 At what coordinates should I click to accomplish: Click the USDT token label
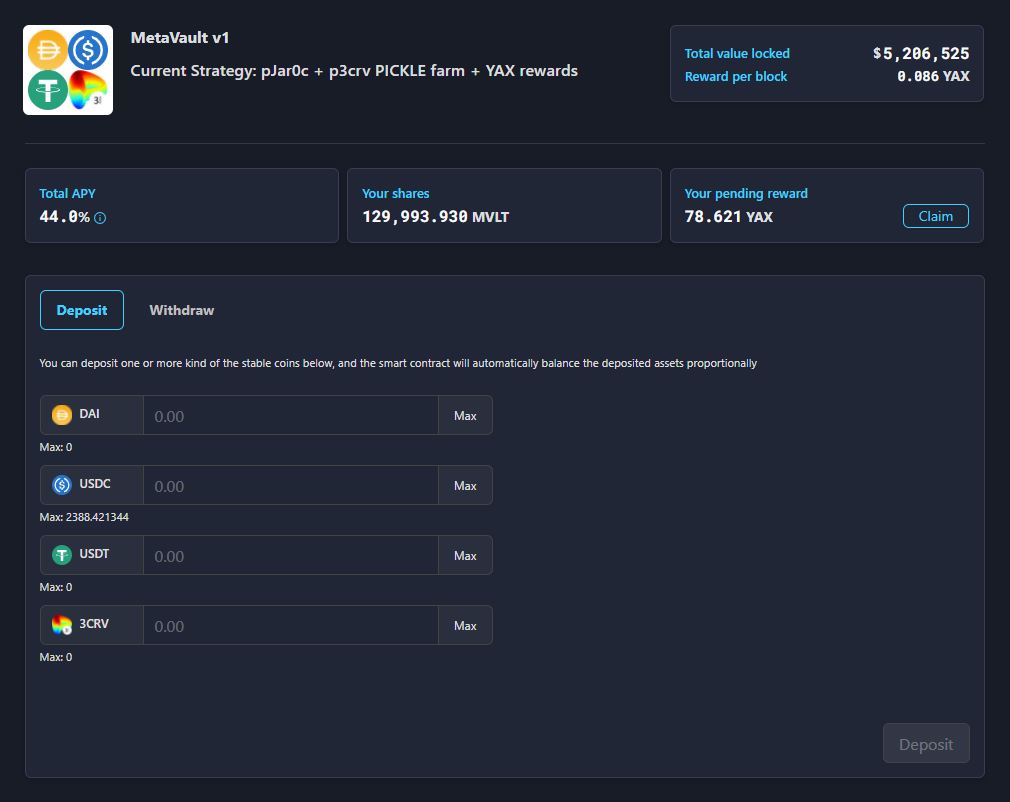[x=94, y=553]
